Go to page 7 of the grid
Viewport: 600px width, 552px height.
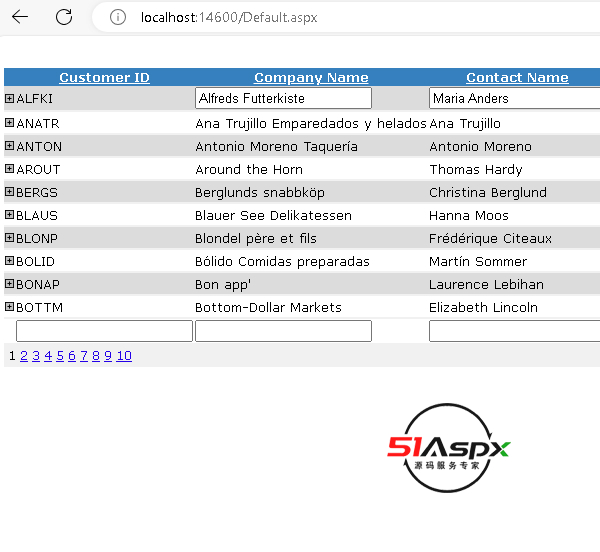[x=84, y=356]
